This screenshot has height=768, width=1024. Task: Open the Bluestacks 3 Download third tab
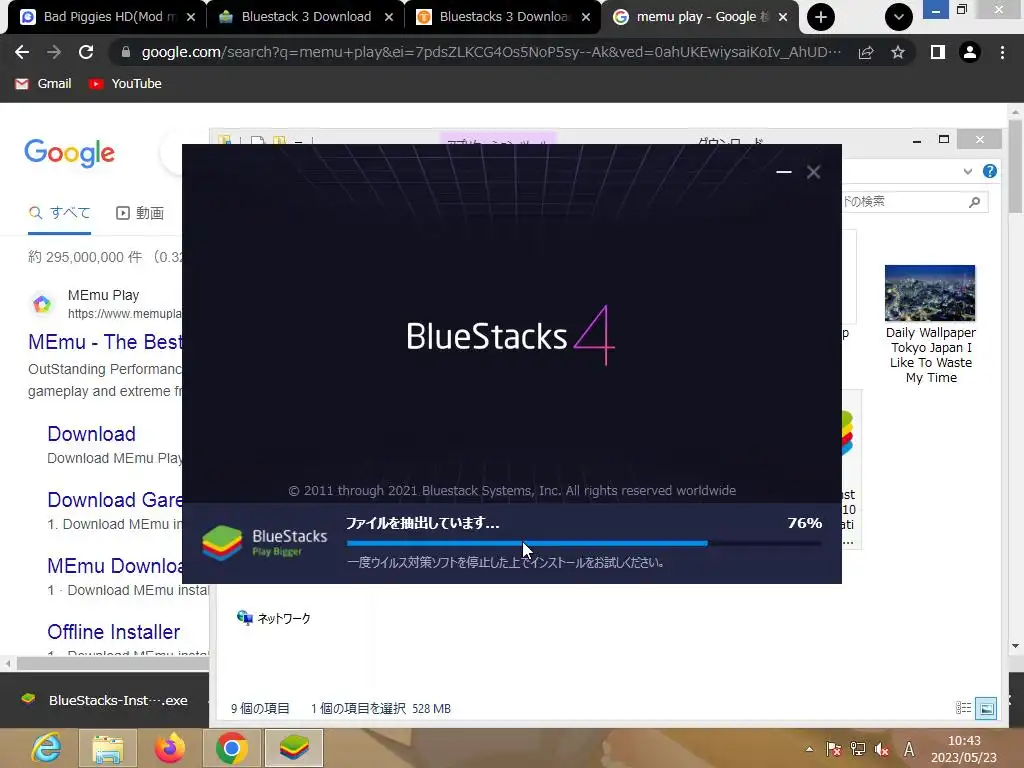click(500, 17)
